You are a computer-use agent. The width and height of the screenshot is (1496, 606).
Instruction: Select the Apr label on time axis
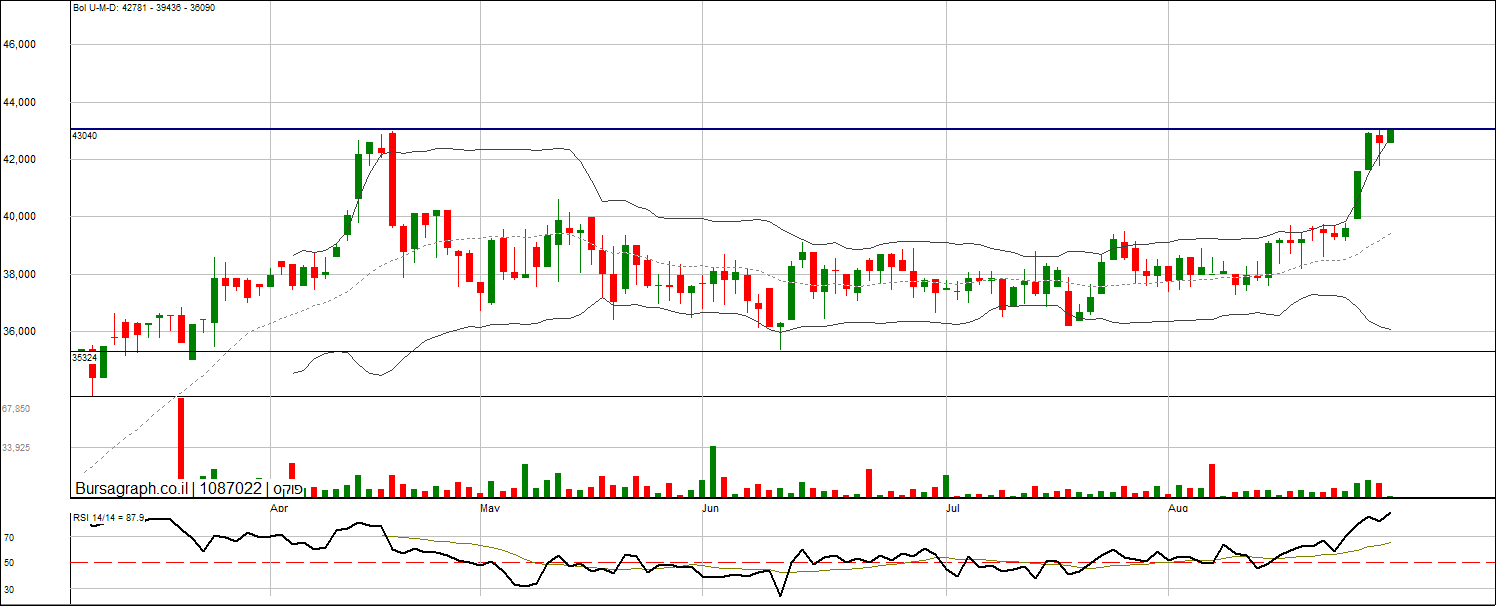281,509
